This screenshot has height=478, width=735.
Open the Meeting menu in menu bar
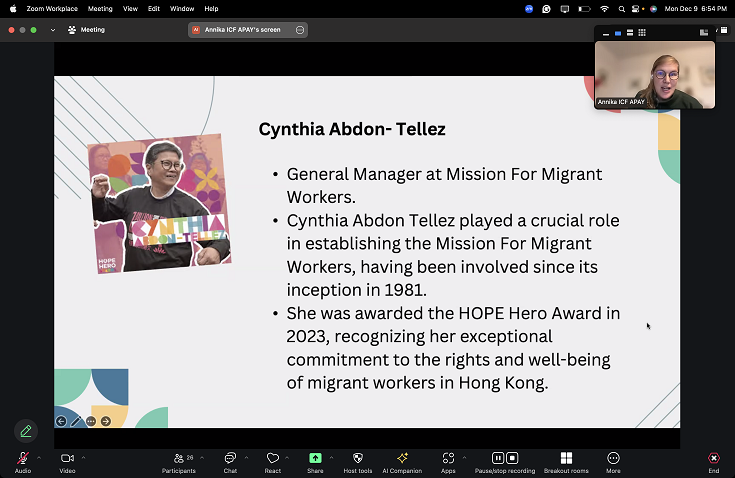(x=100, y=8)
